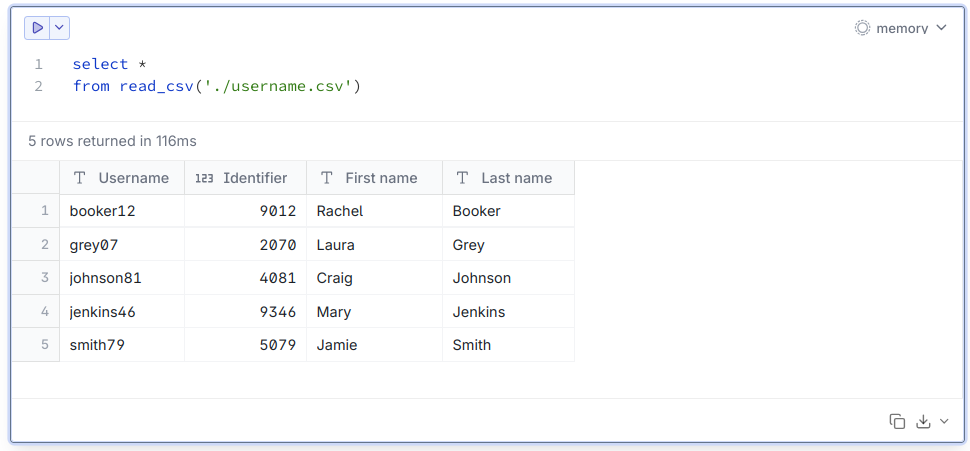Click the text type icon on Username

tap(79, 178)
